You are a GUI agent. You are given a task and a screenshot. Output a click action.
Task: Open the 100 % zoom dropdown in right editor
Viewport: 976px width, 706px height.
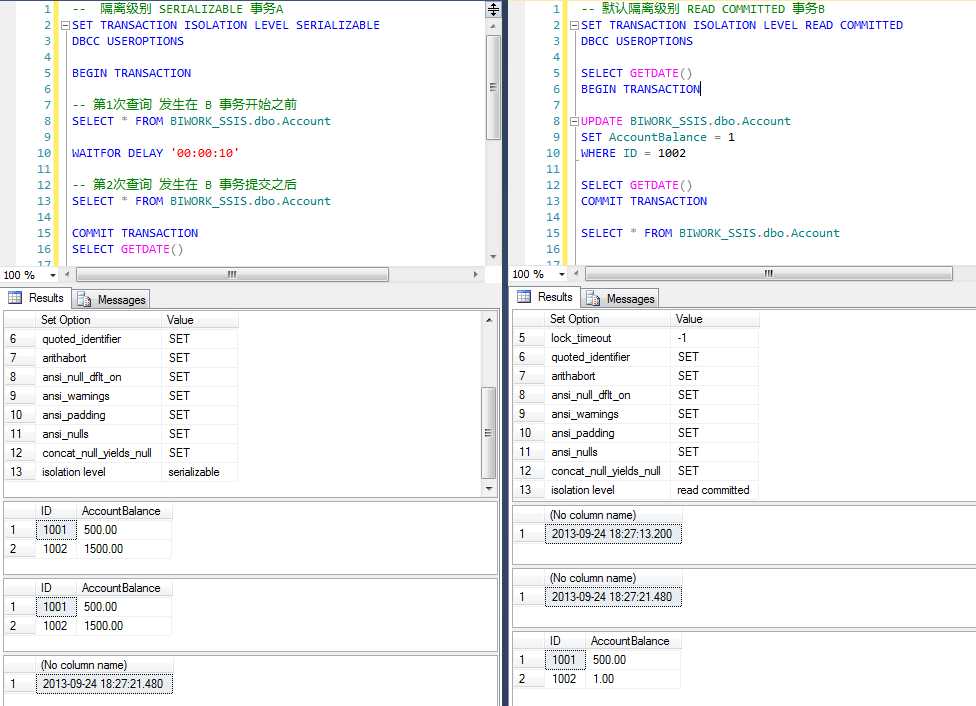coord(564,274)
